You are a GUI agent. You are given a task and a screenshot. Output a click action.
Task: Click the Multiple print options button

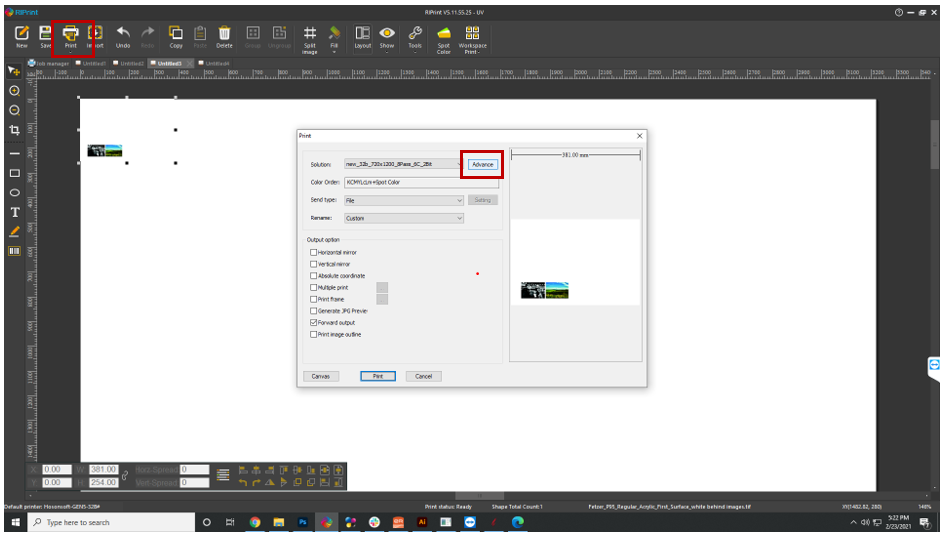coord(382,287)
